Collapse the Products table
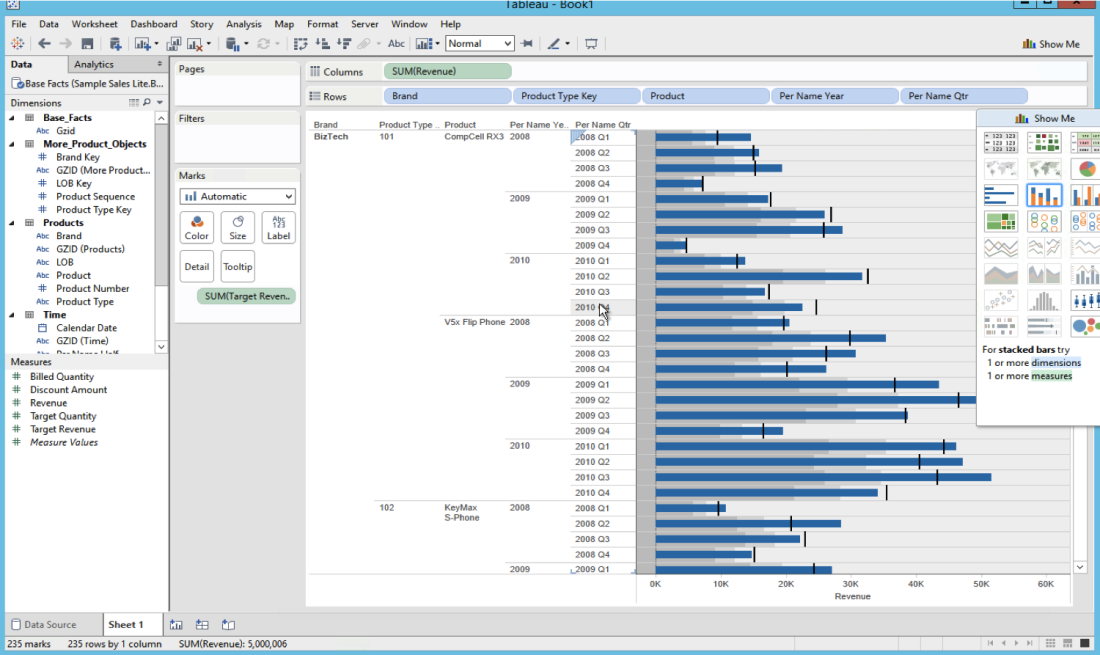Image resolution: width=1100 pixels, height=655 pixels. pyautogui.click(x=12, y=223)
